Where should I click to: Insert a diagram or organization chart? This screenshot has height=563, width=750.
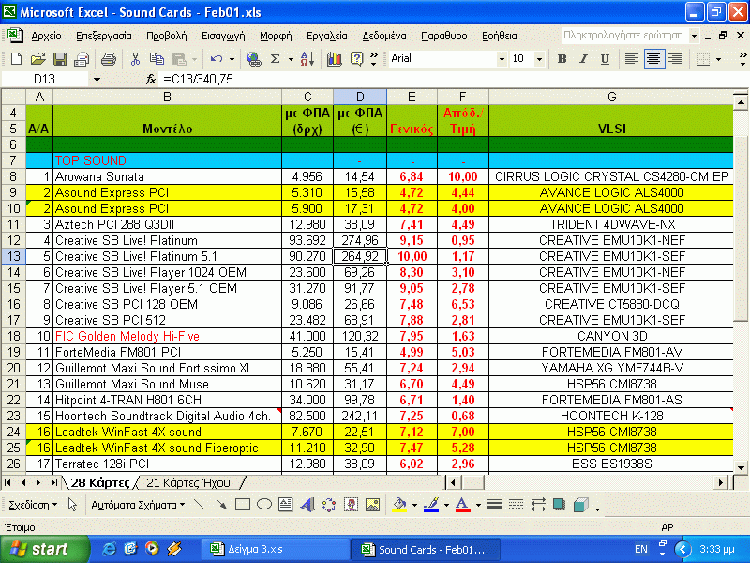[x=329, y=504]
